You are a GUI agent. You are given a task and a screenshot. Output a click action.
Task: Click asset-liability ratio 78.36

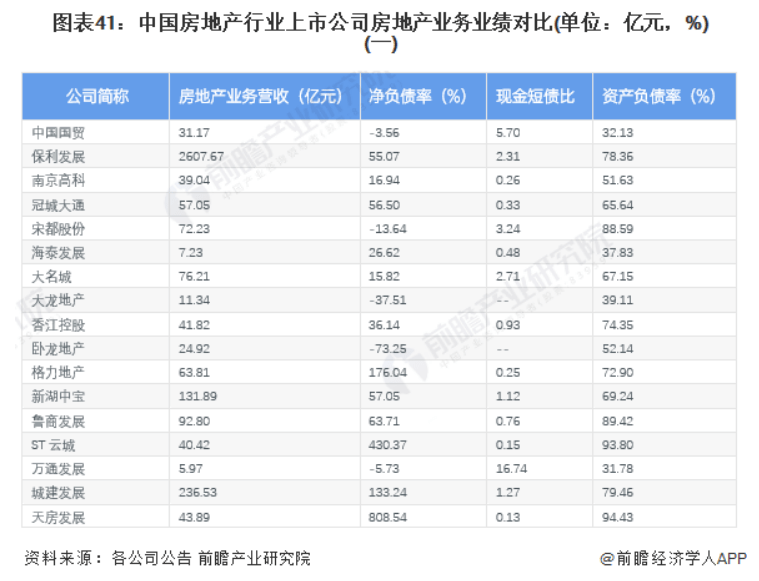[618, 156]
